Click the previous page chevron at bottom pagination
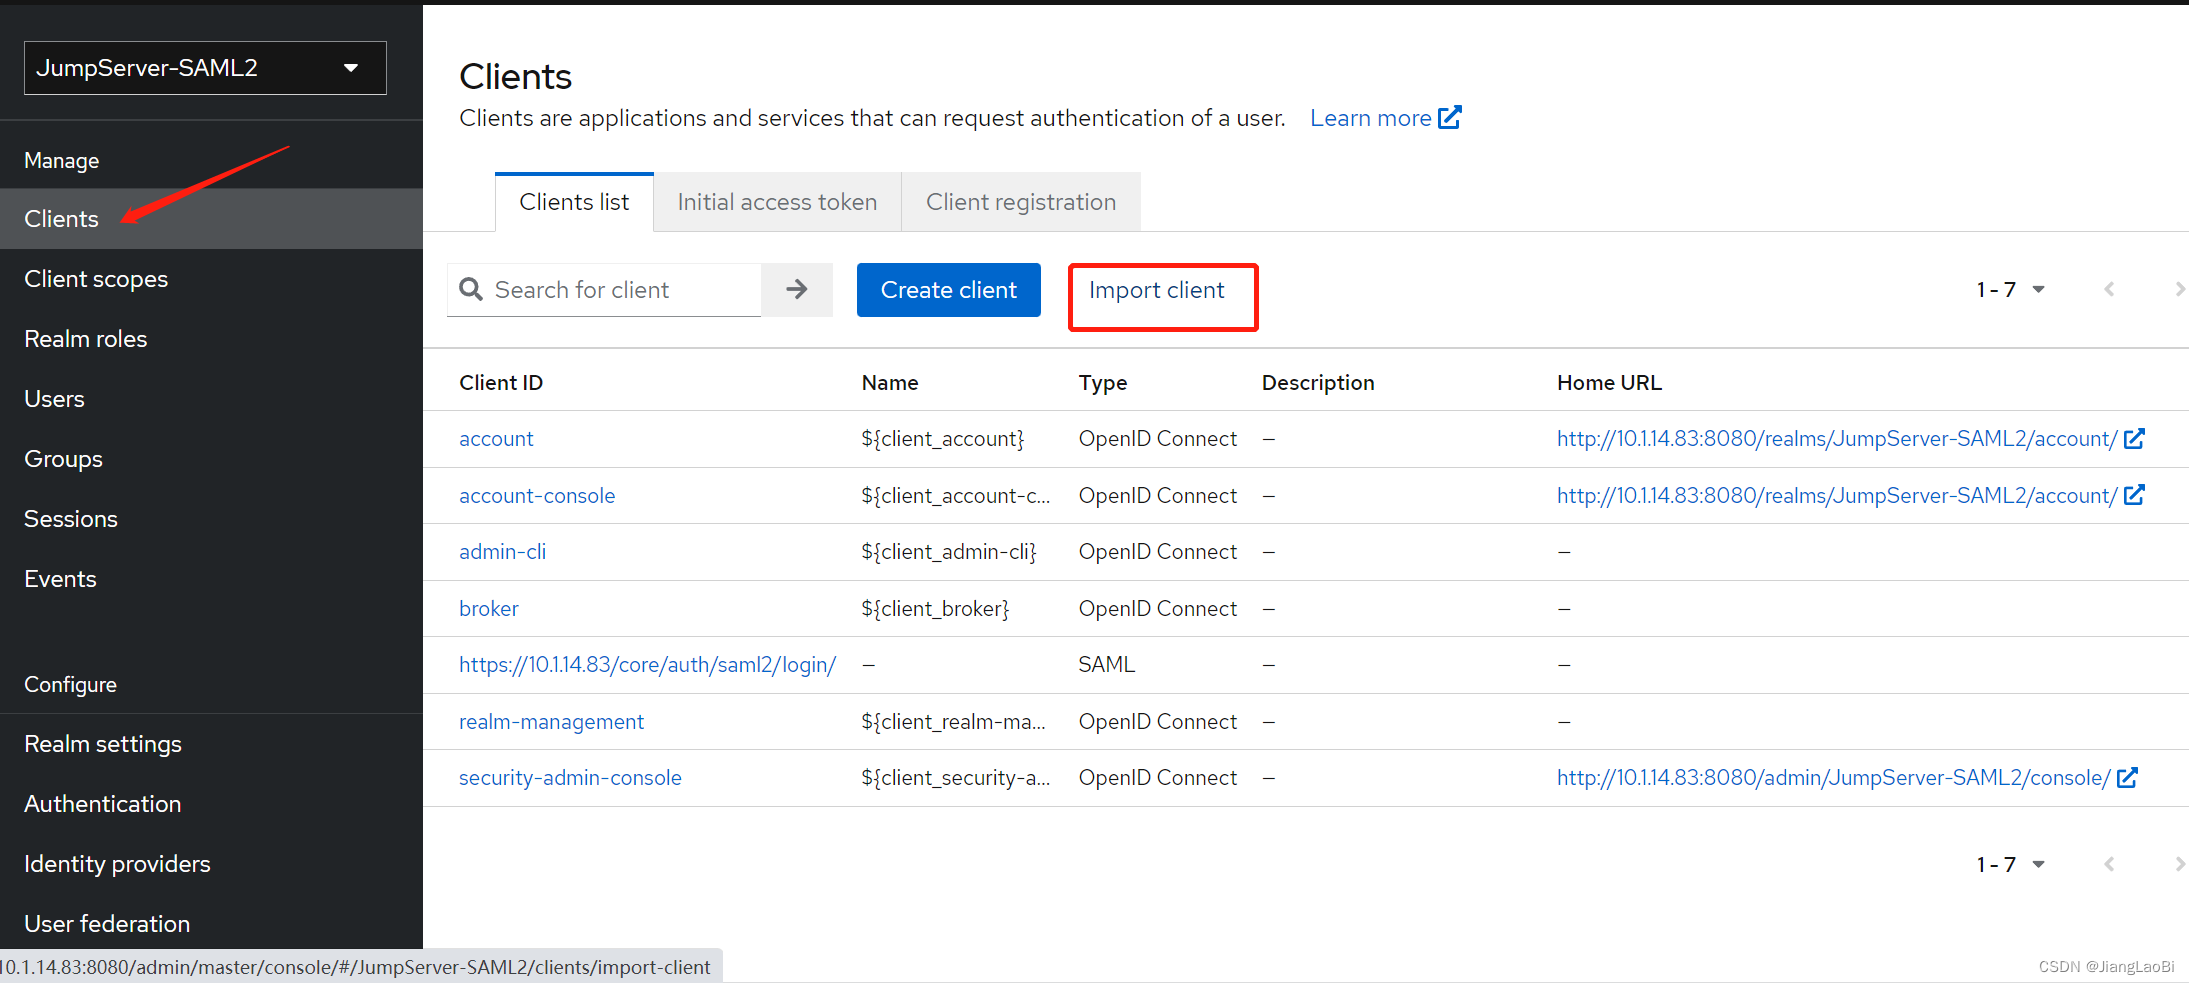The image size is (2189, 985). 2110,863
